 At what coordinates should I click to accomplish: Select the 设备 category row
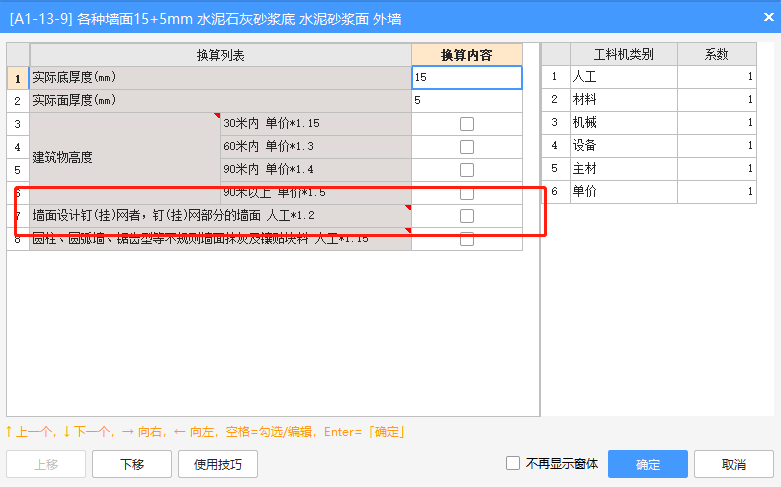coord(624,145)
